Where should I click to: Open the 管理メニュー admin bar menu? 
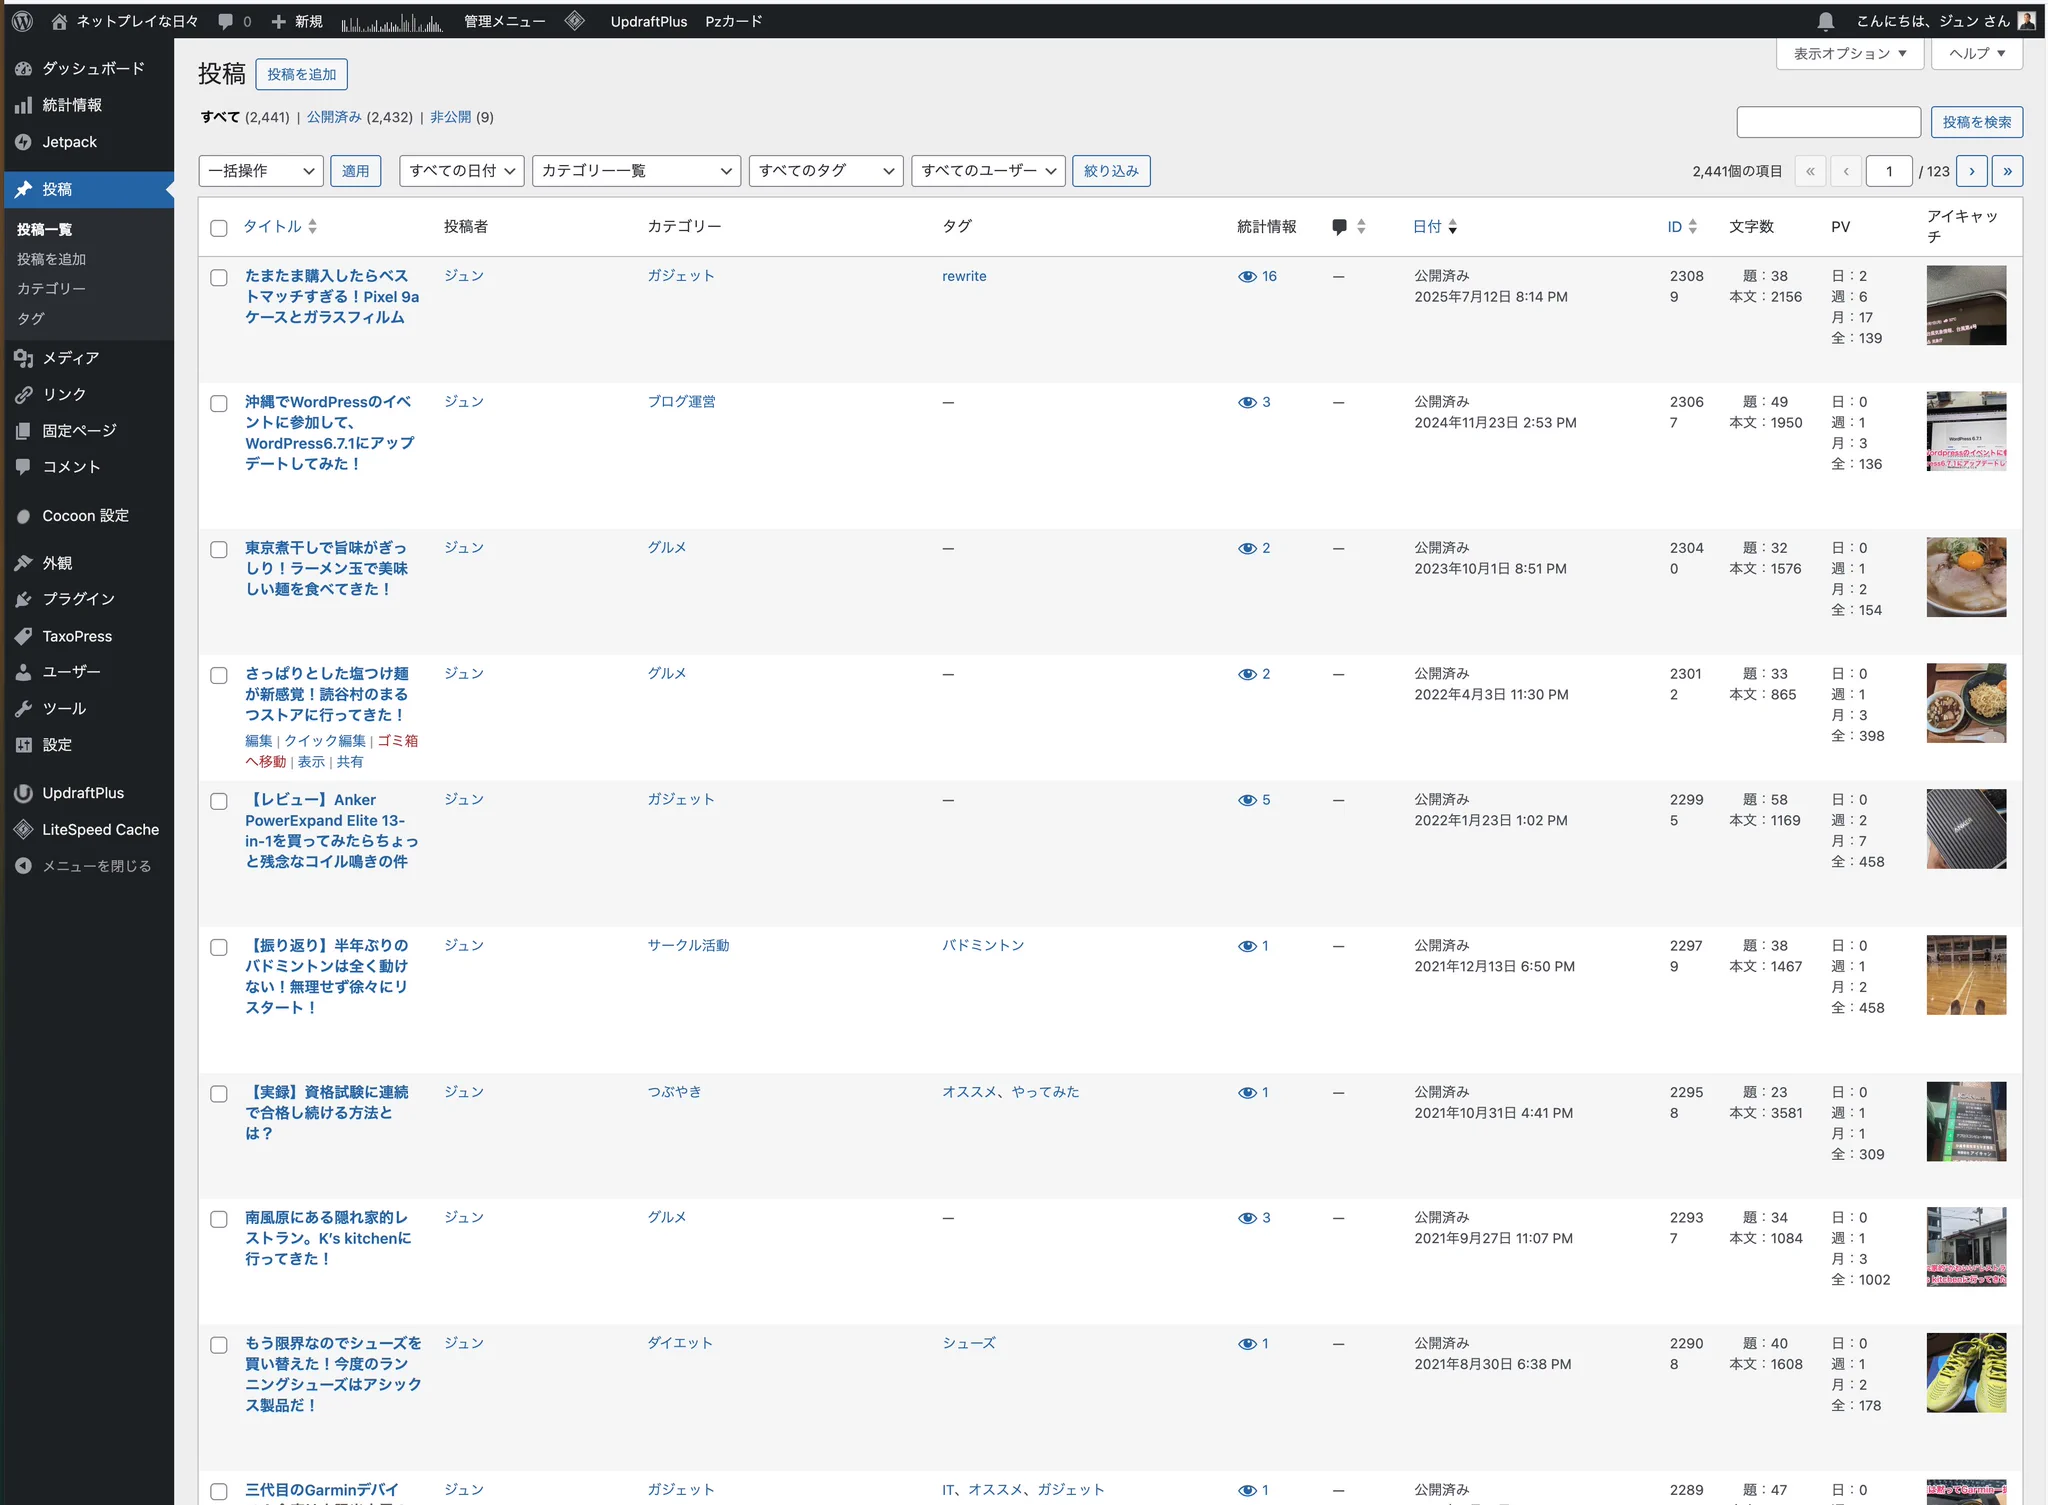(x=505, y=21)
